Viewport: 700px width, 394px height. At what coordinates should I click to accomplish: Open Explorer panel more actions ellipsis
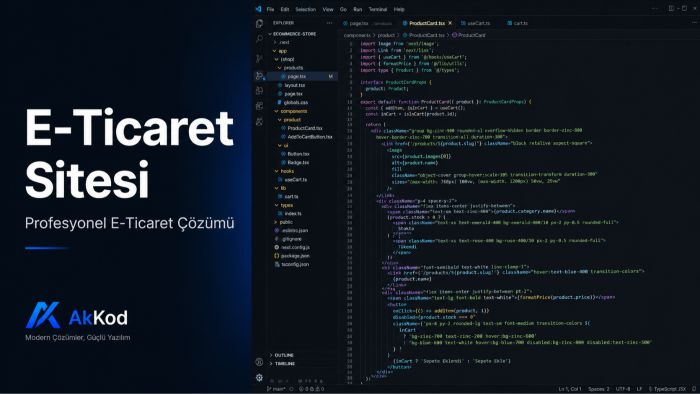(x=329, y=23)
